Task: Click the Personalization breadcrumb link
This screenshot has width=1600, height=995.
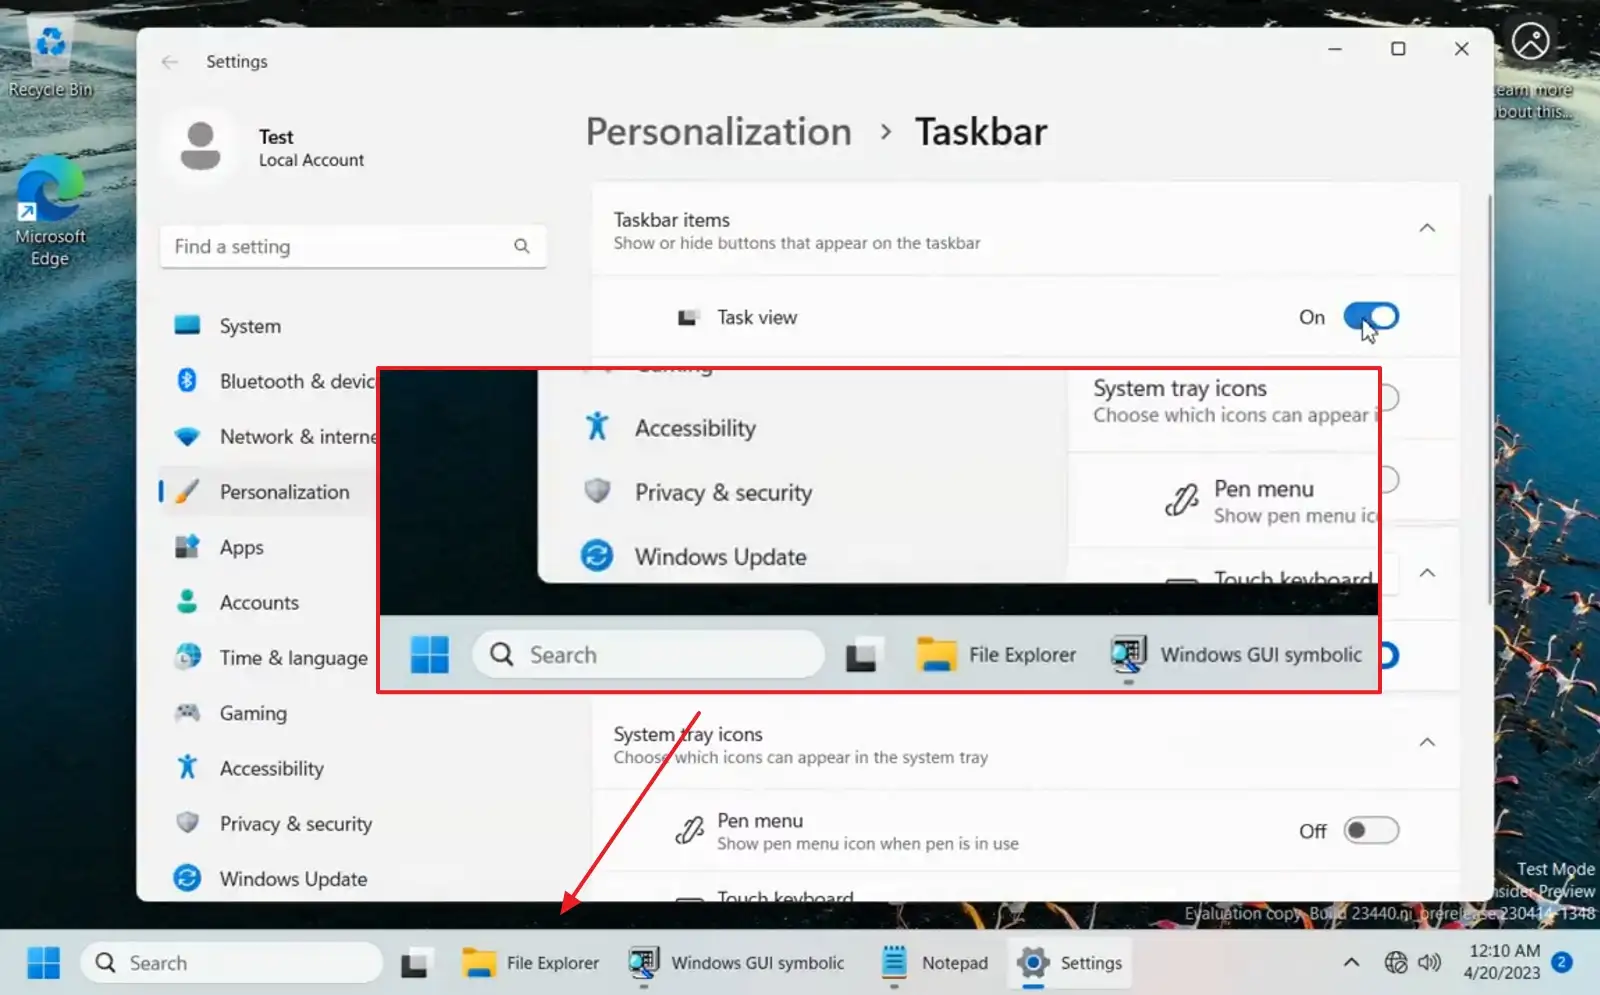Action: click(x=718, y=132)
